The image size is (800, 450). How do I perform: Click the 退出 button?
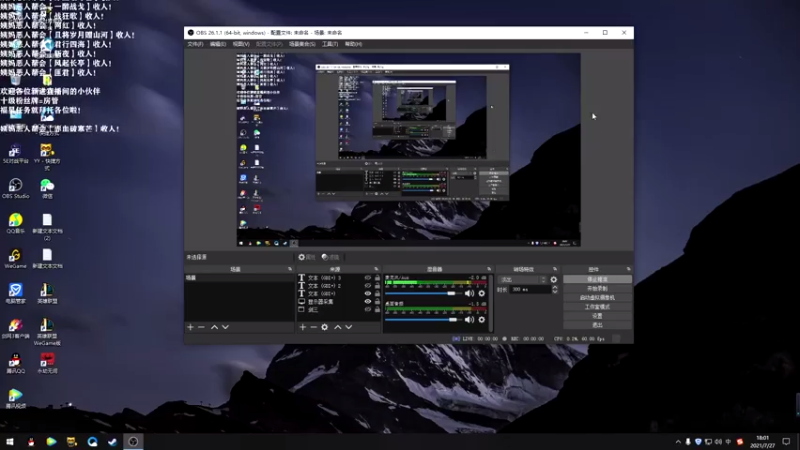pyautogui.click(x=597, y=325)
